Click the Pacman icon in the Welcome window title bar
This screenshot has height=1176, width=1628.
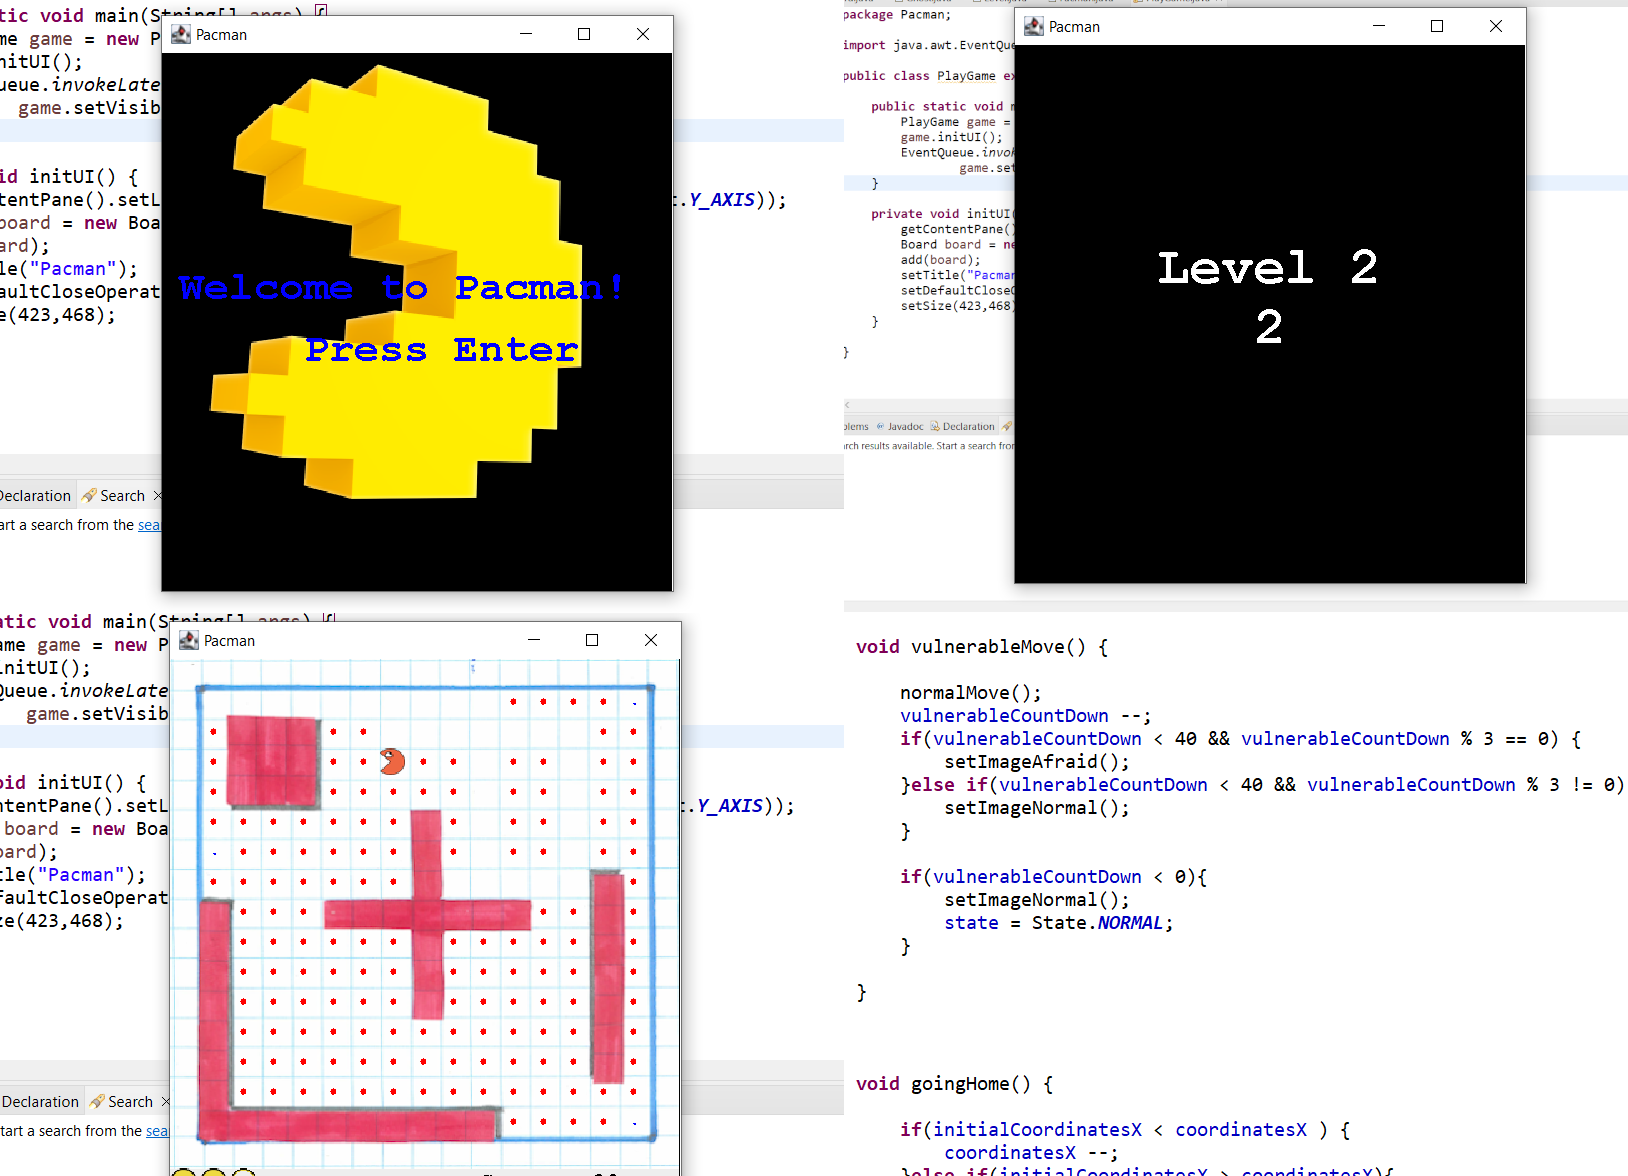[x=181, y=34]
